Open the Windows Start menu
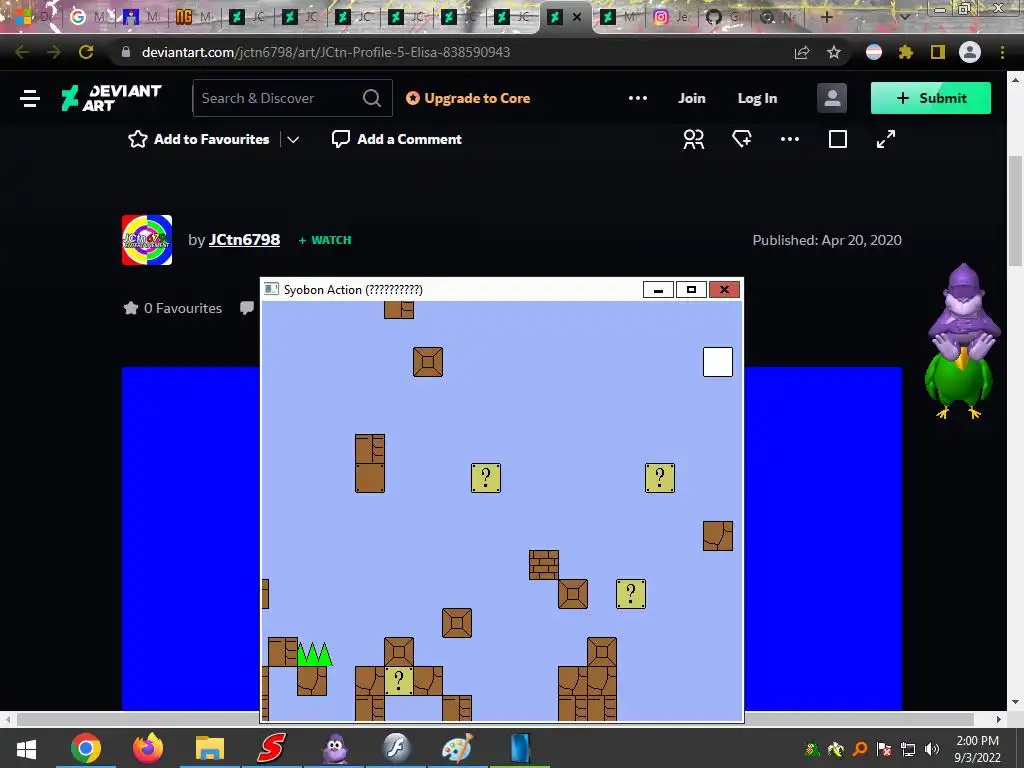 (x=25, y=748)
